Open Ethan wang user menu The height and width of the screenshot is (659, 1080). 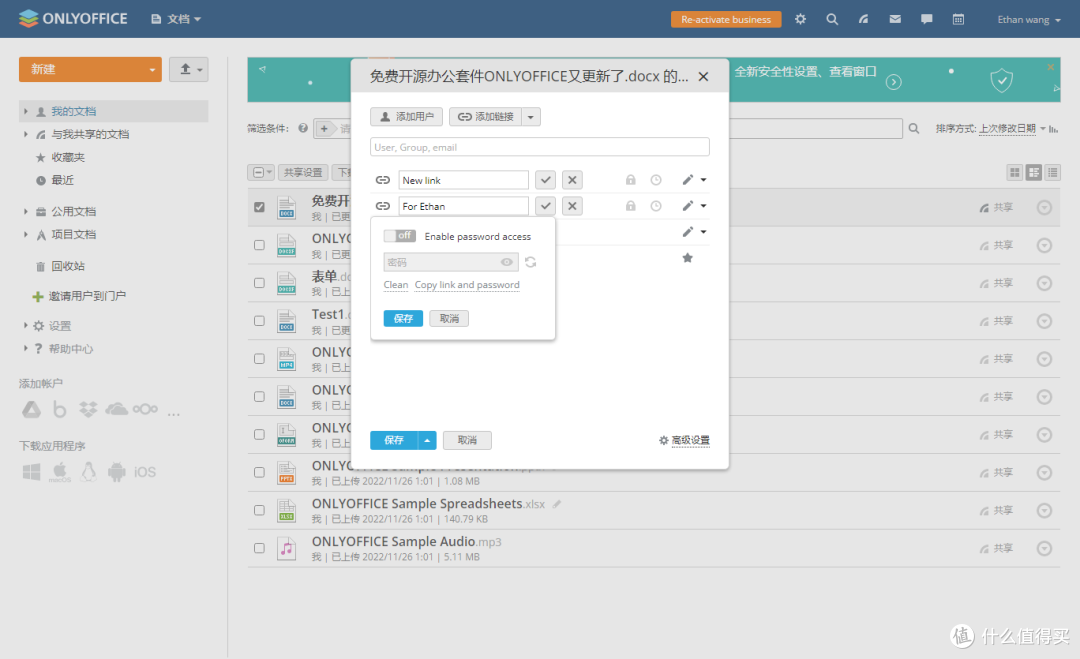[x=1029, y=19]
